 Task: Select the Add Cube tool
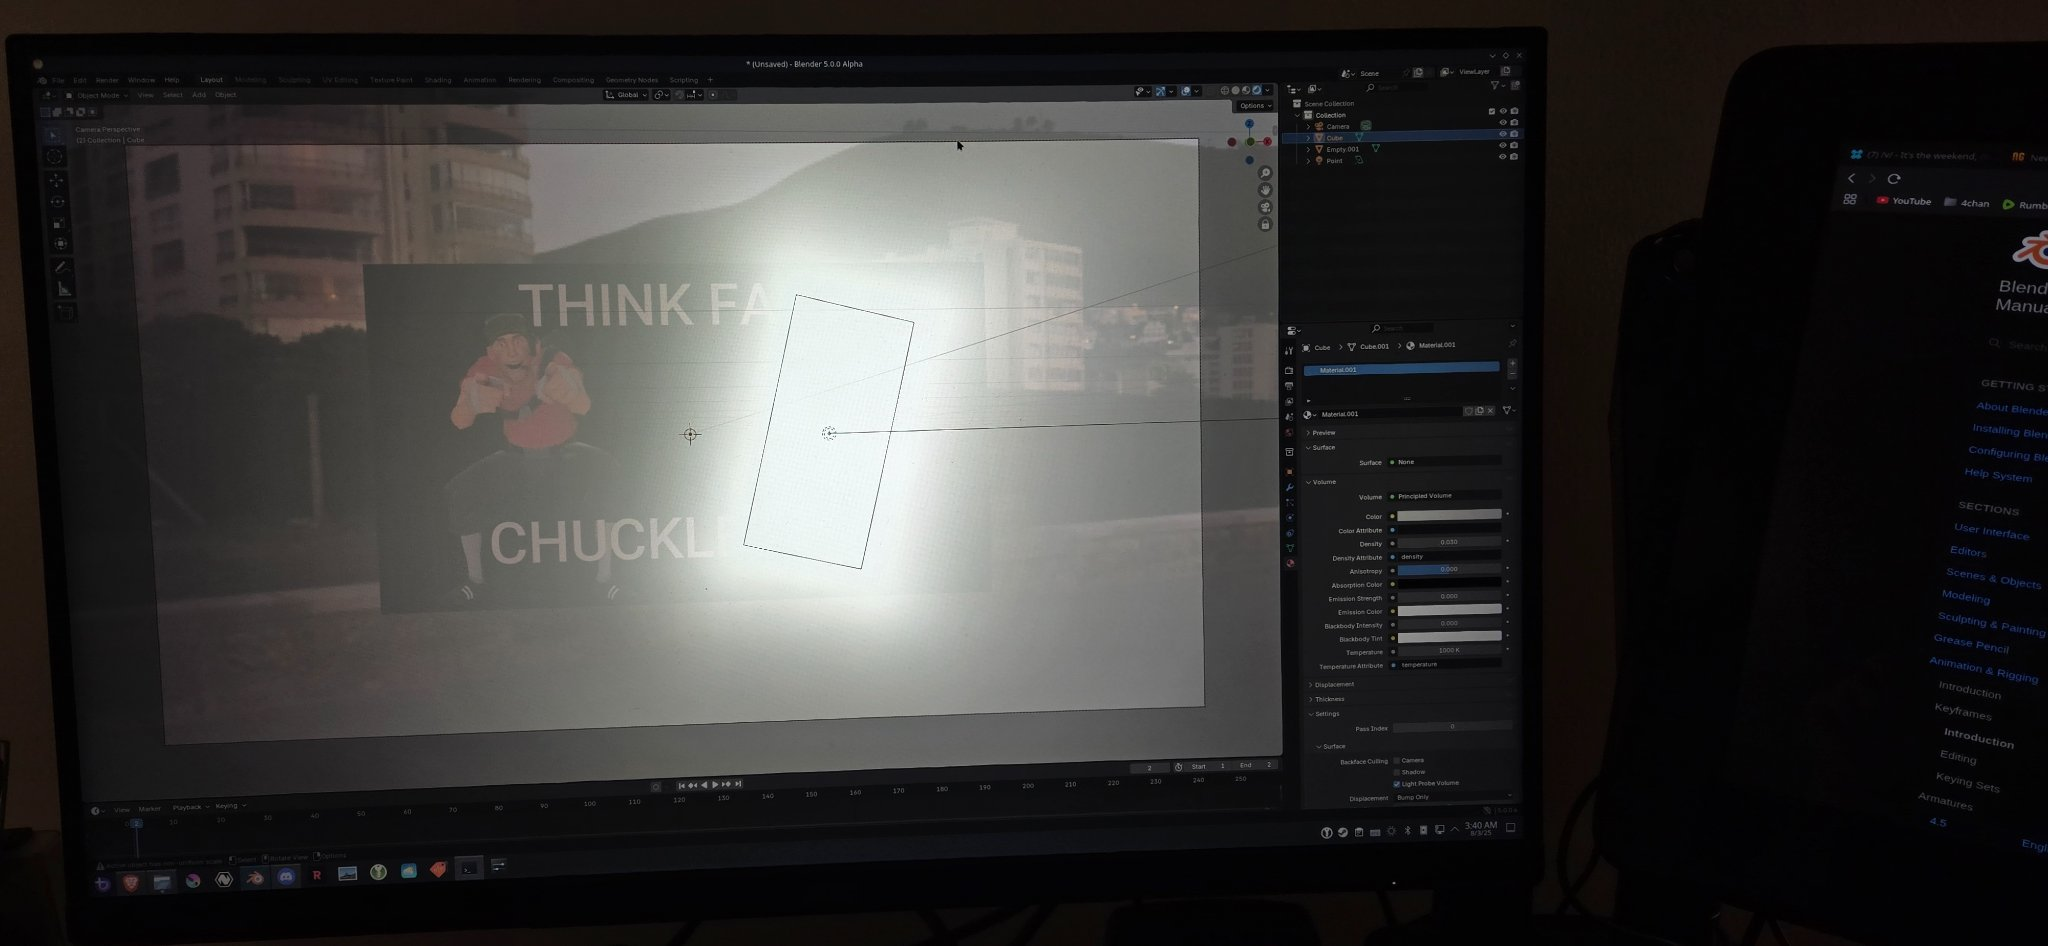tap(66, 312)
